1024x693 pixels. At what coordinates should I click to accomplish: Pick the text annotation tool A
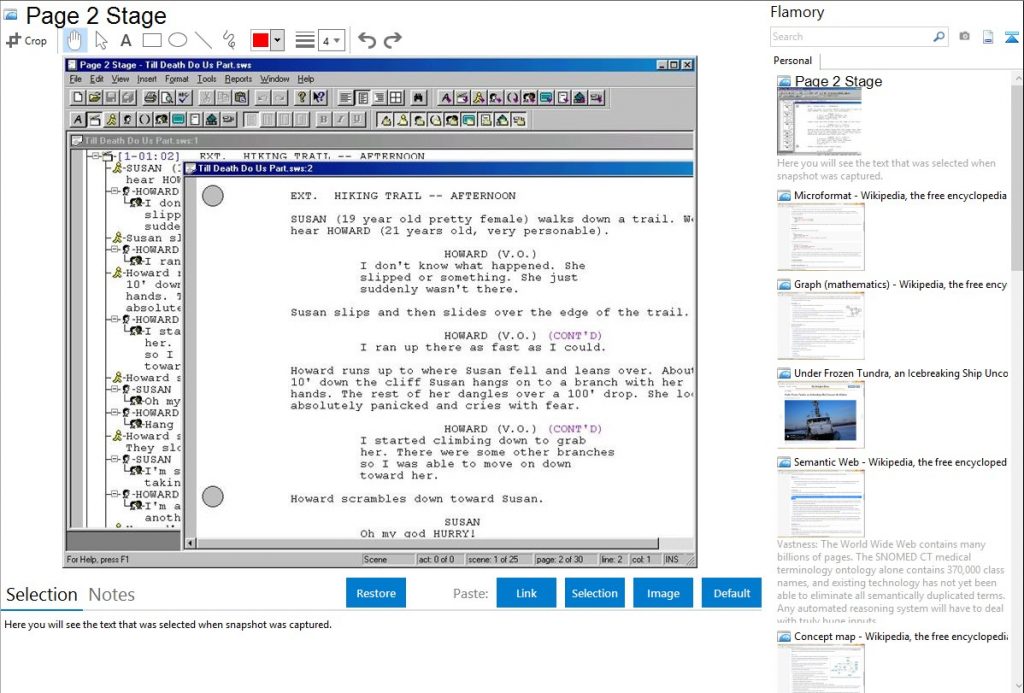pyautogui.click(x=125, y=40)
